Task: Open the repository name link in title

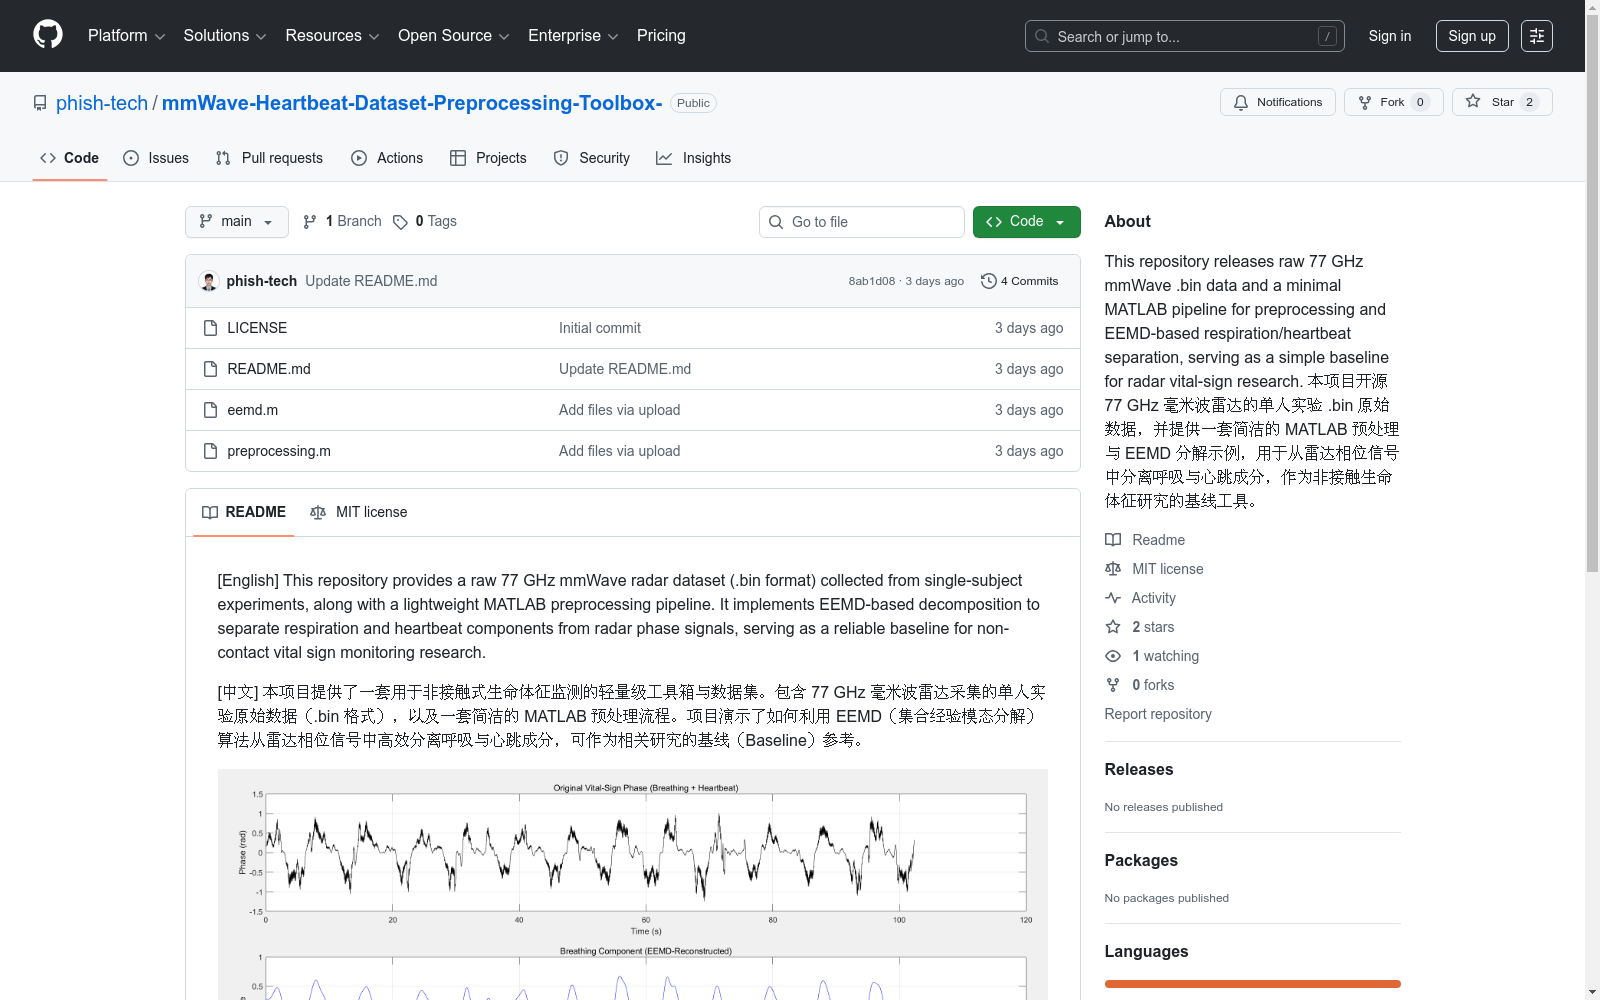Action: point(412,103)
